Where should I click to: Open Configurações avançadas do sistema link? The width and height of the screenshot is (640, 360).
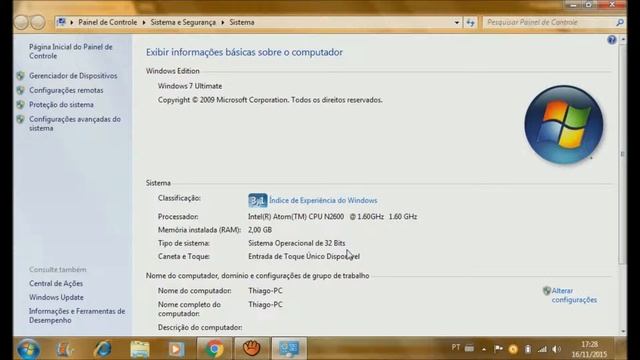click(75, 123)
